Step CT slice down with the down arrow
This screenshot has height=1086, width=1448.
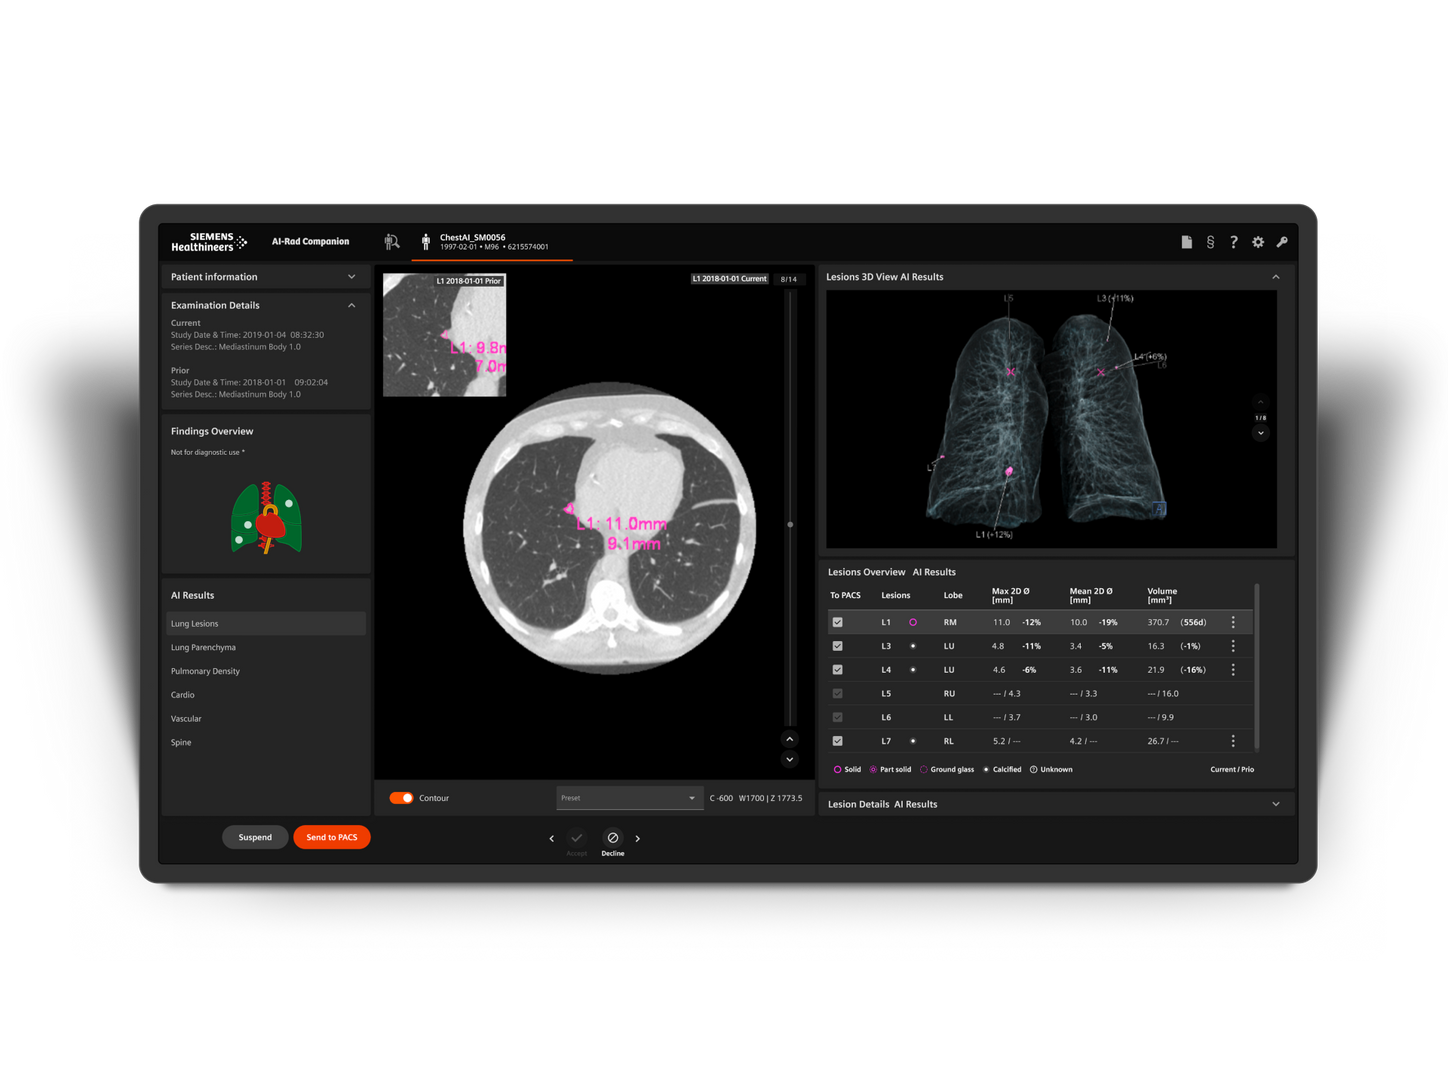pyautogui.click(x=790, y=759)
